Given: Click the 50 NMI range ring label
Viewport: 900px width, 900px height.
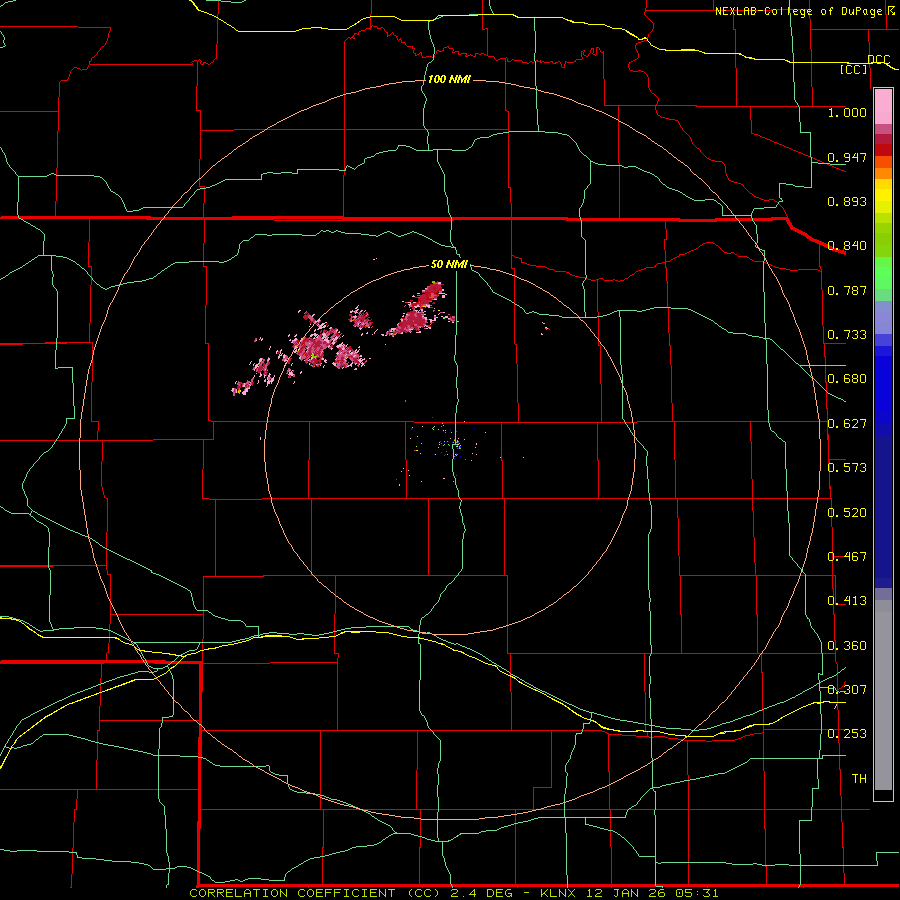Looking at the screenshot, I should pos(449,264).
